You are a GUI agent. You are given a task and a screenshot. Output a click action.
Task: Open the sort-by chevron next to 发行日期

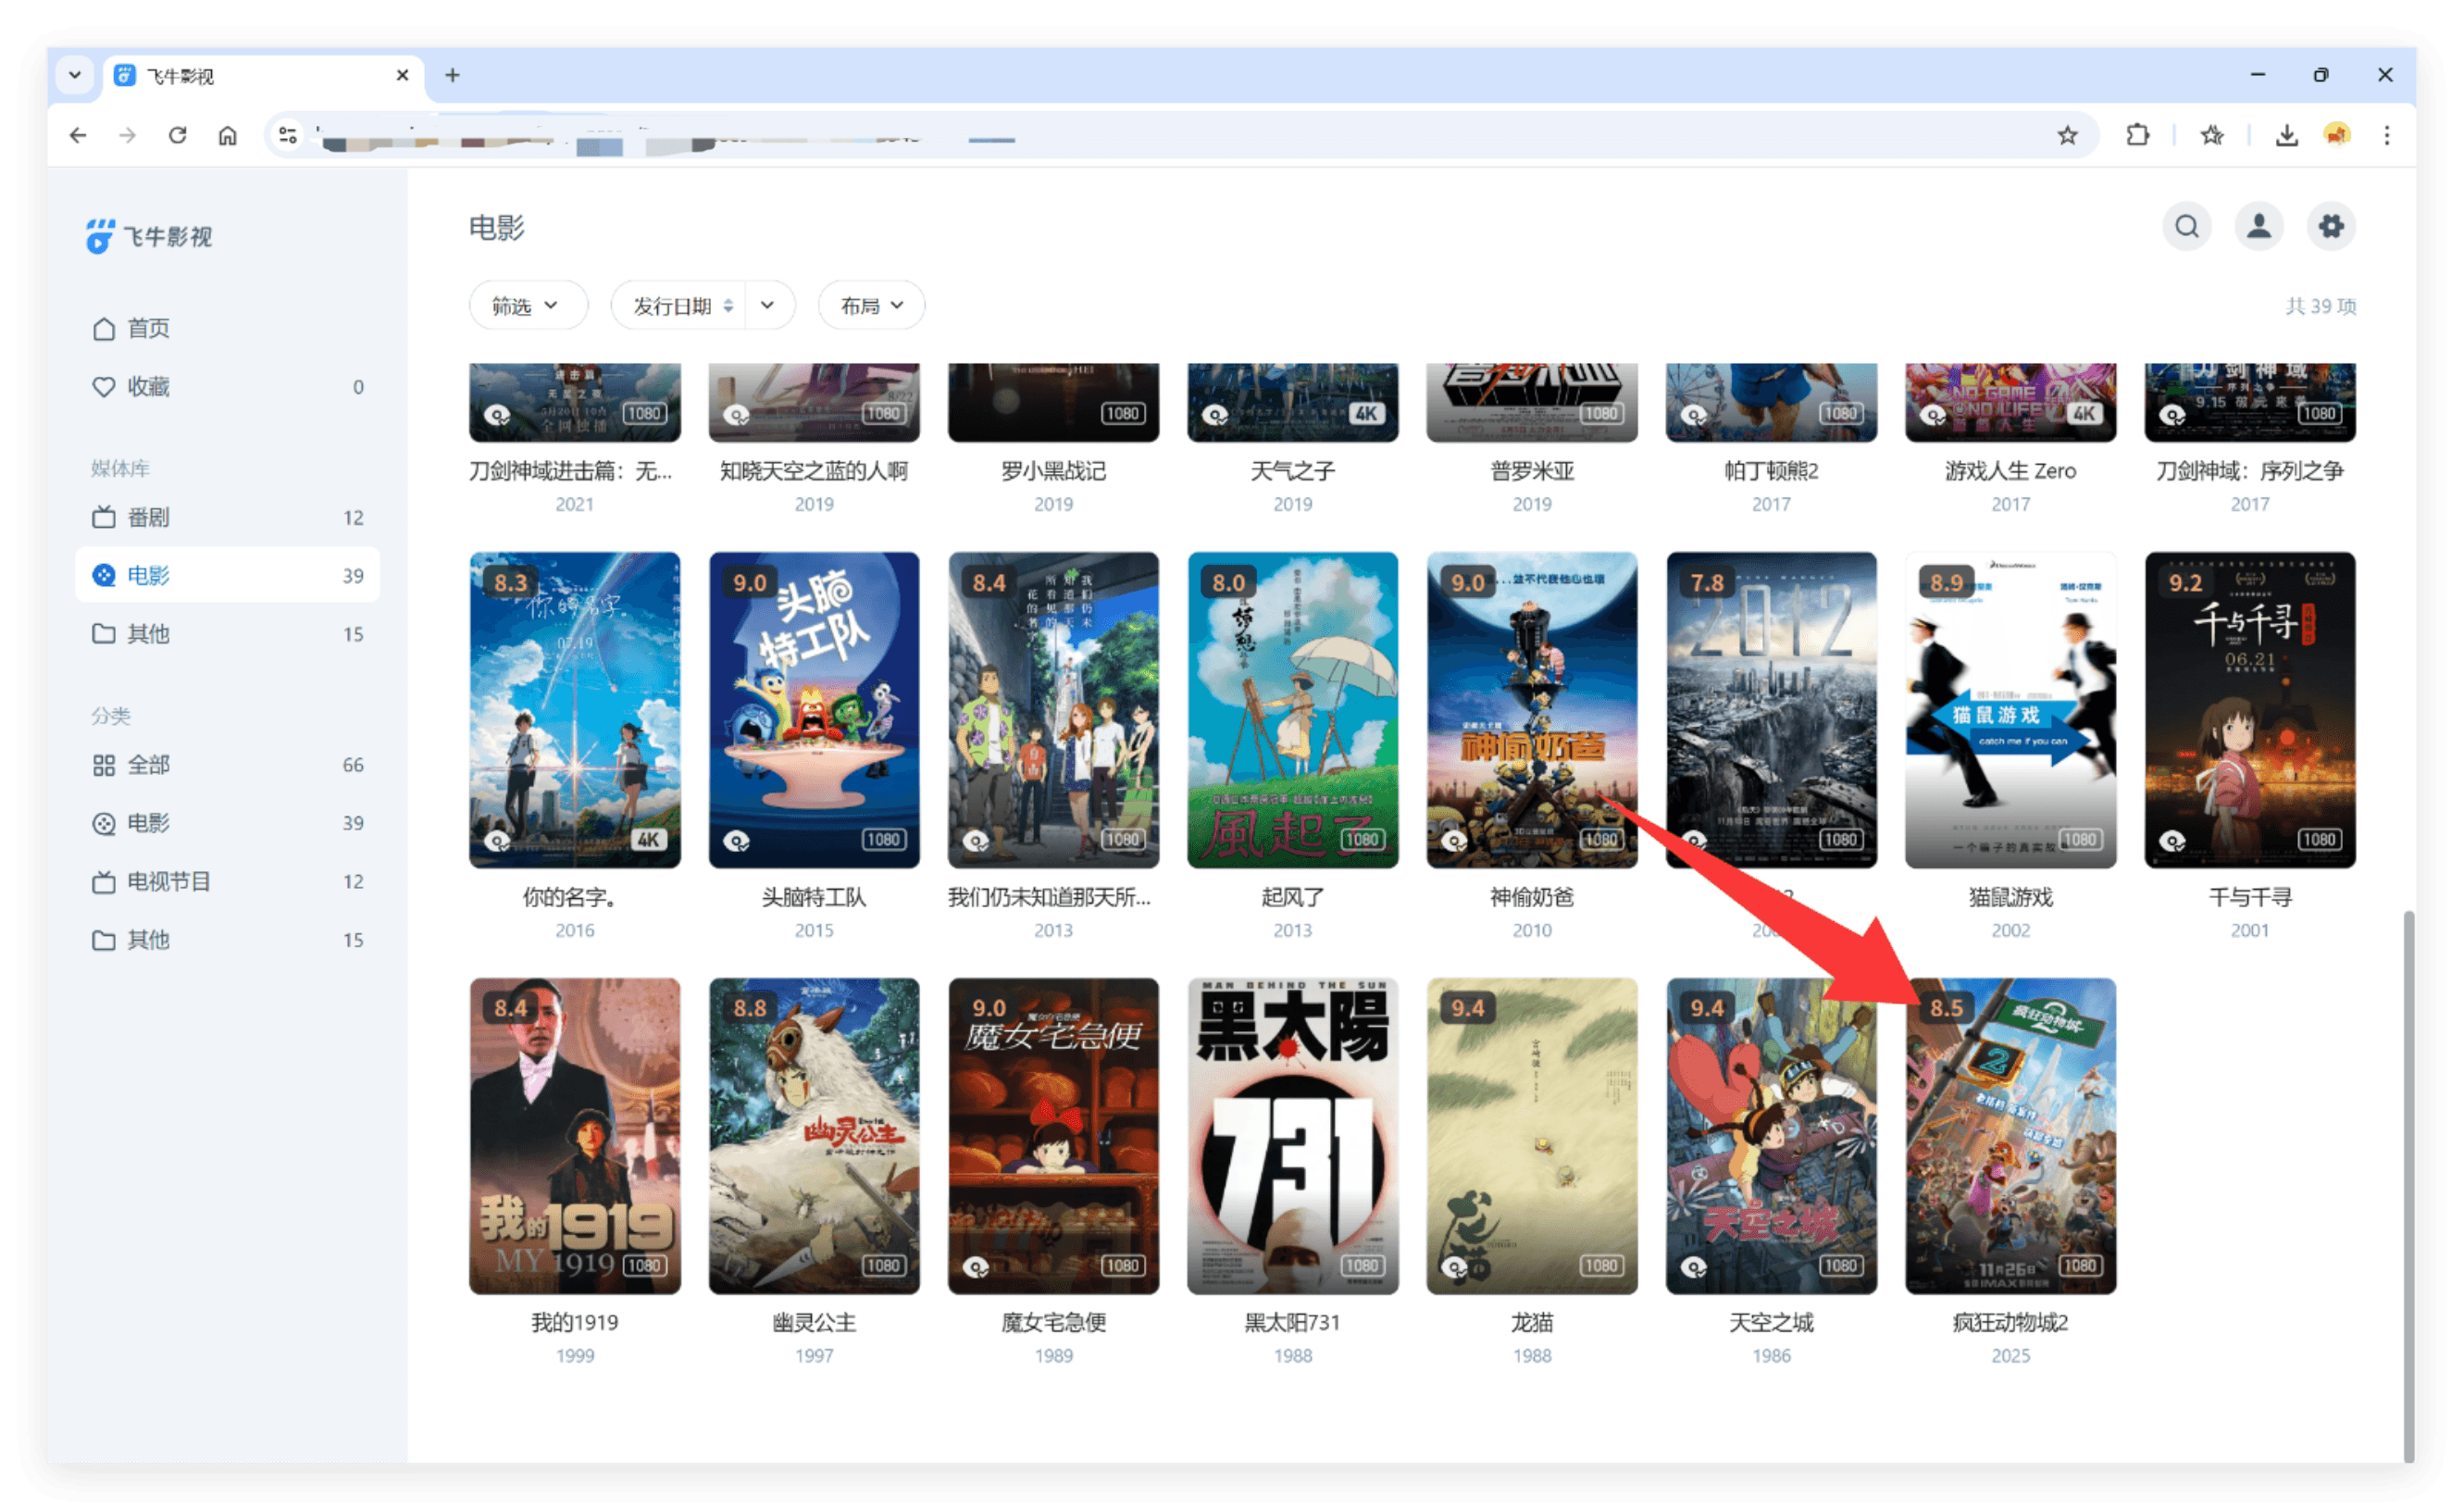point(767,306)
